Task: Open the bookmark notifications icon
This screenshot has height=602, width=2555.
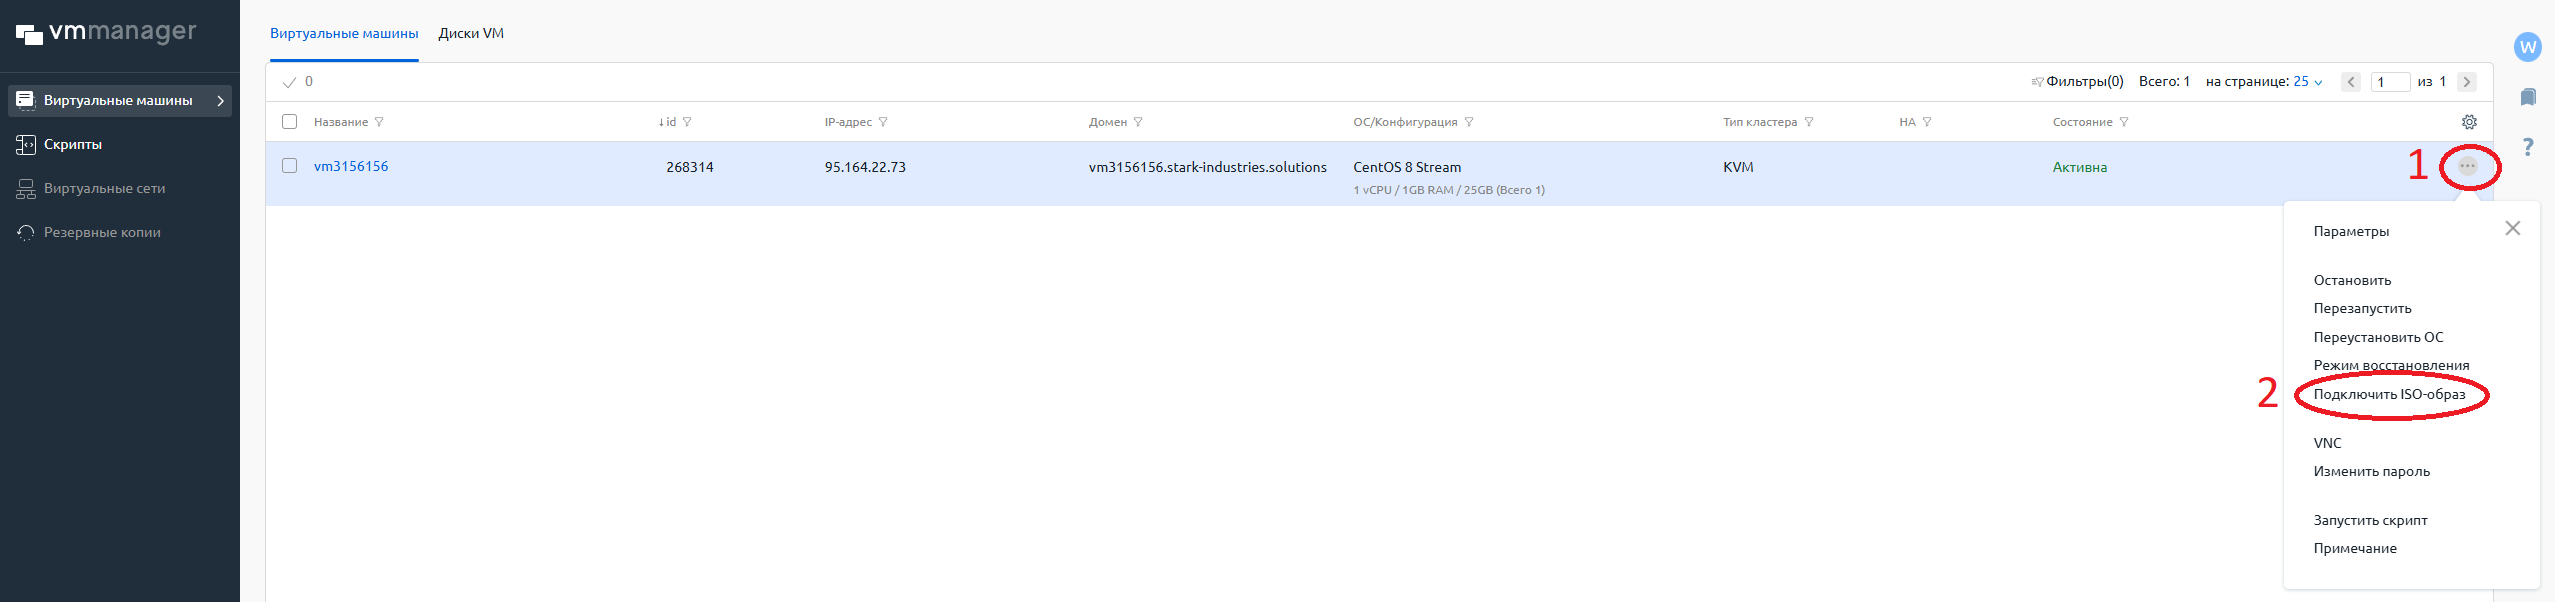Action: point(2528,97)
